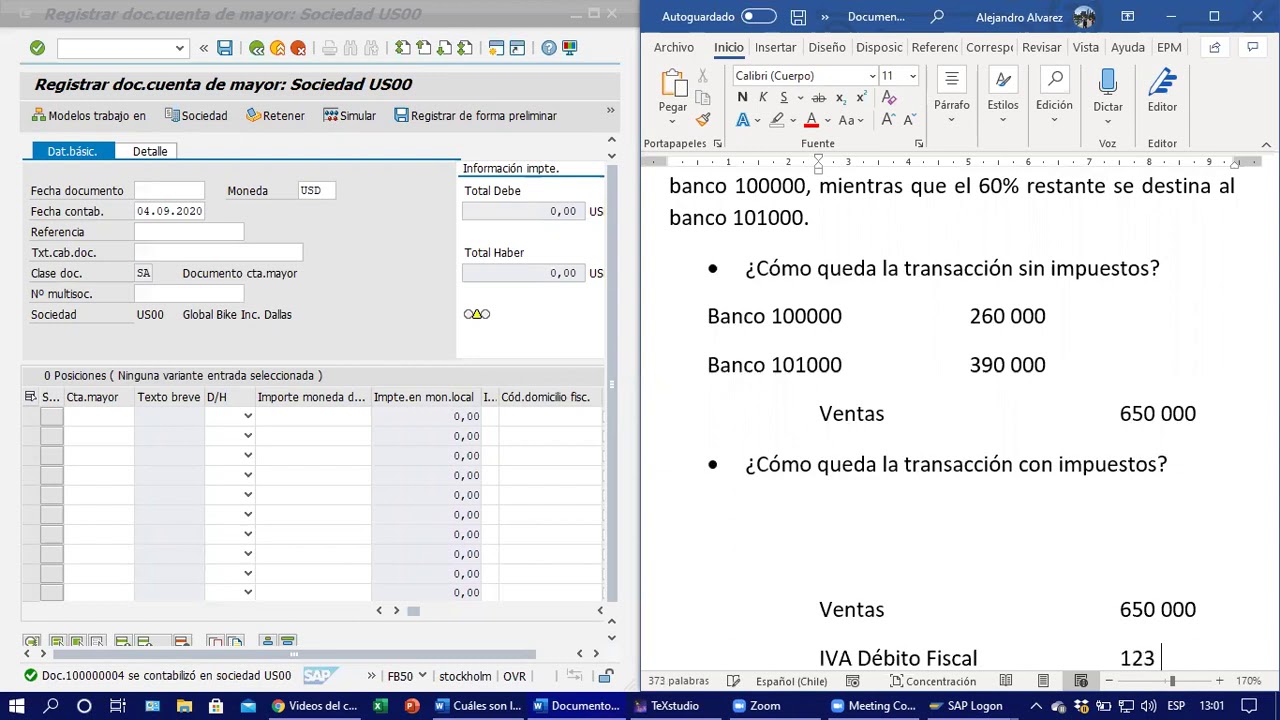Click Registrar de forma preliminar
Viewport: 1280px width, 720px height.
tap(475, 116)
